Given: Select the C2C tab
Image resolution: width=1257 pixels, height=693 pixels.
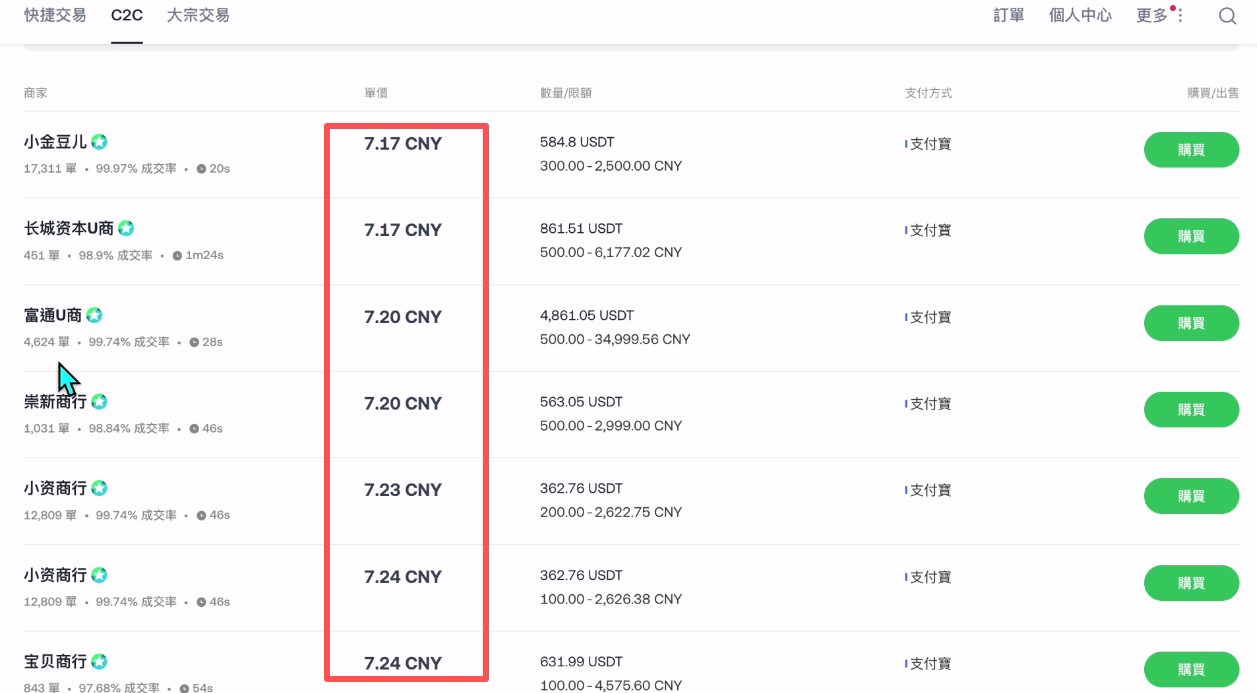Looking at the screenshot, I should (127, 16).
